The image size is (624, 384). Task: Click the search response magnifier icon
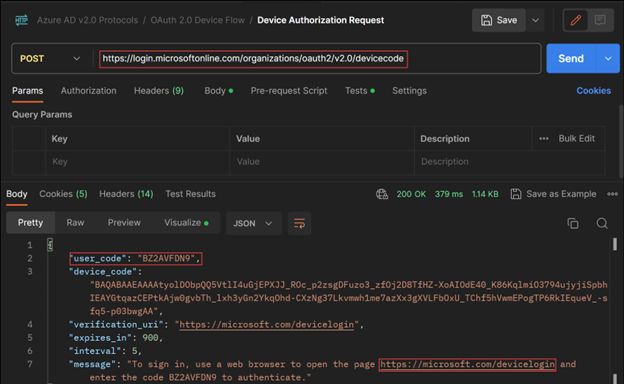pyautogui.click(x=602, y=223)
